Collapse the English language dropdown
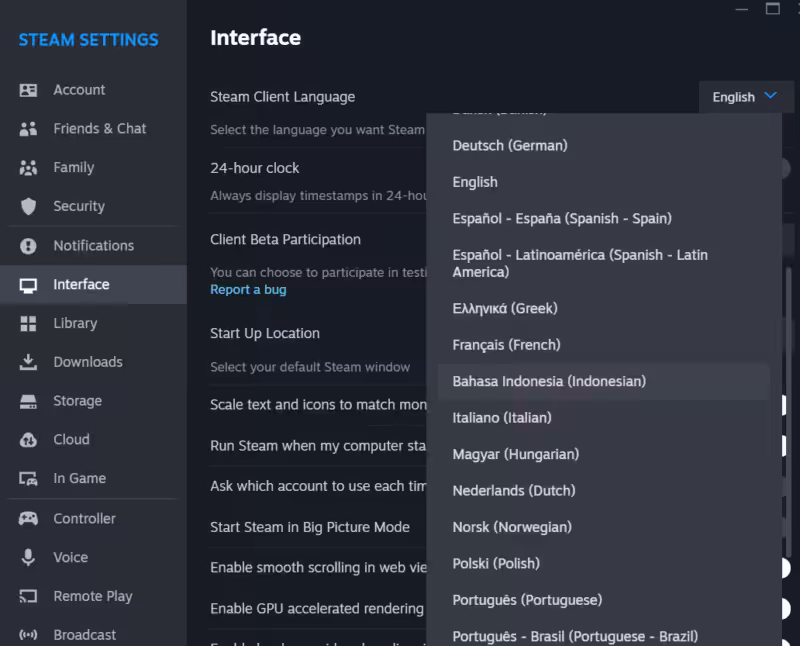 click(x=746, y=97)
